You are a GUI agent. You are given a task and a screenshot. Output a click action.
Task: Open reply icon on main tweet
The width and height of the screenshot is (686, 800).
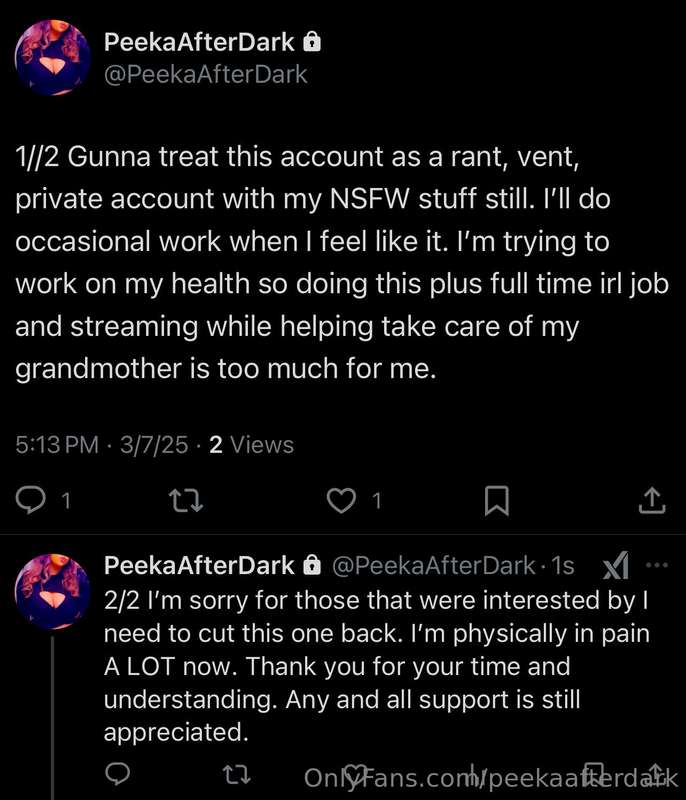point(31,500)
